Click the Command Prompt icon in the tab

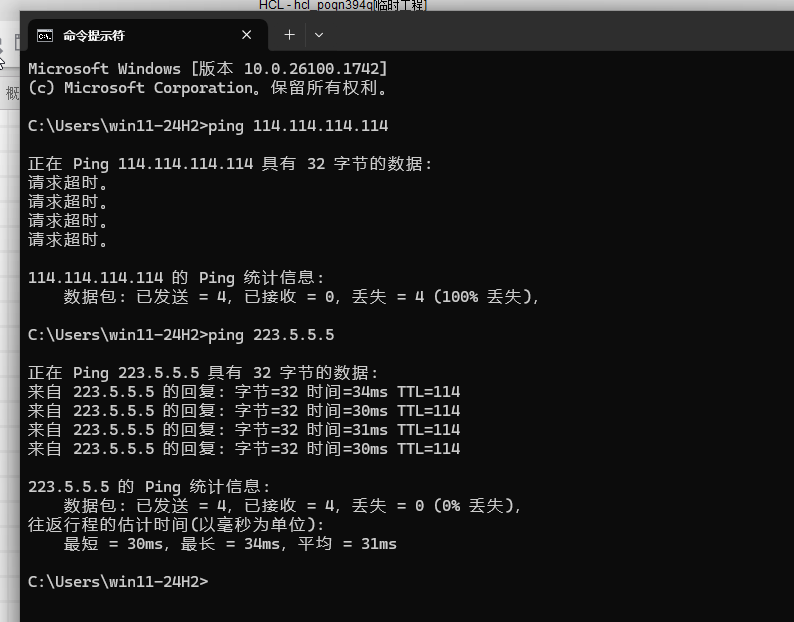45,35
